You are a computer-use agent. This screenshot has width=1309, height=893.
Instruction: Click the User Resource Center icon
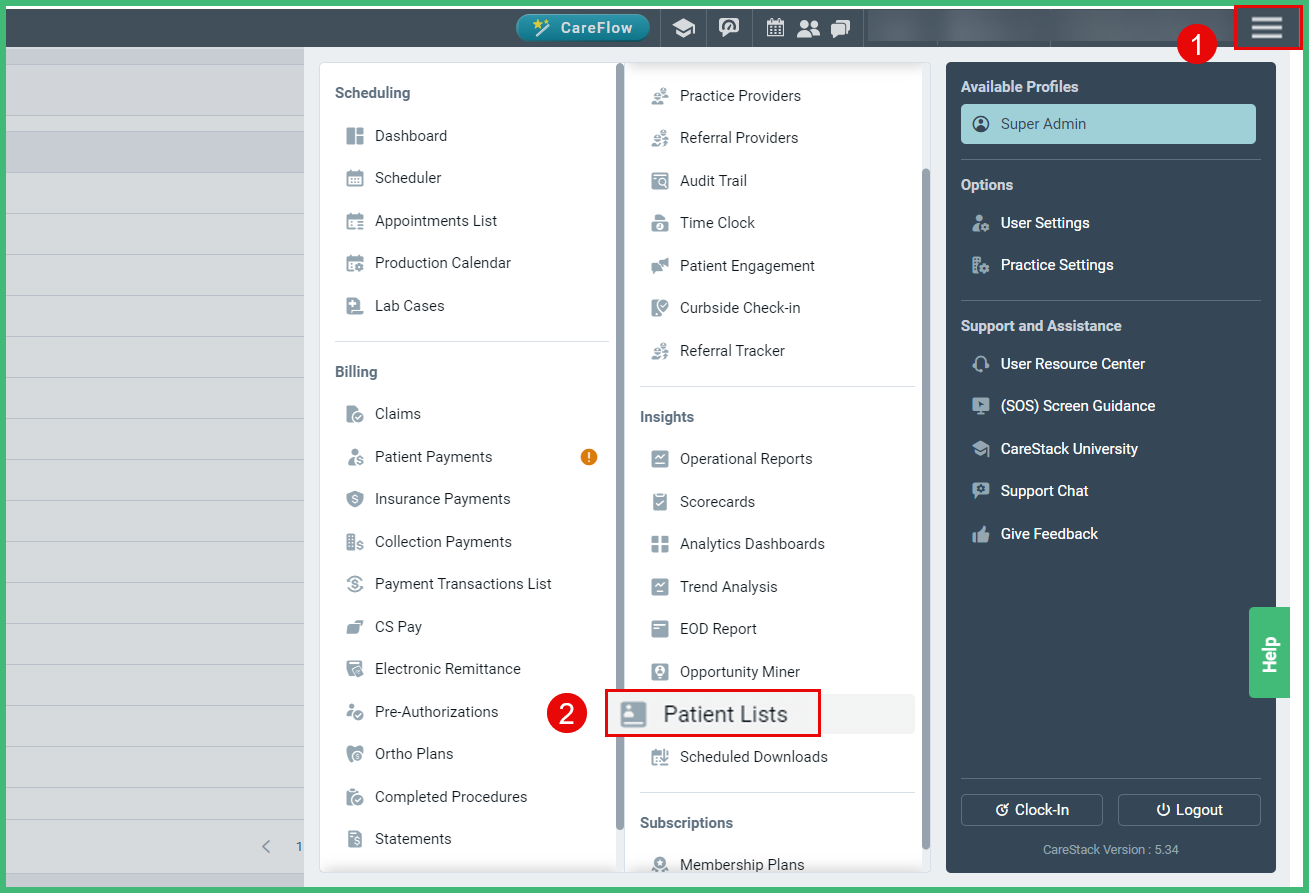(981, 364)
